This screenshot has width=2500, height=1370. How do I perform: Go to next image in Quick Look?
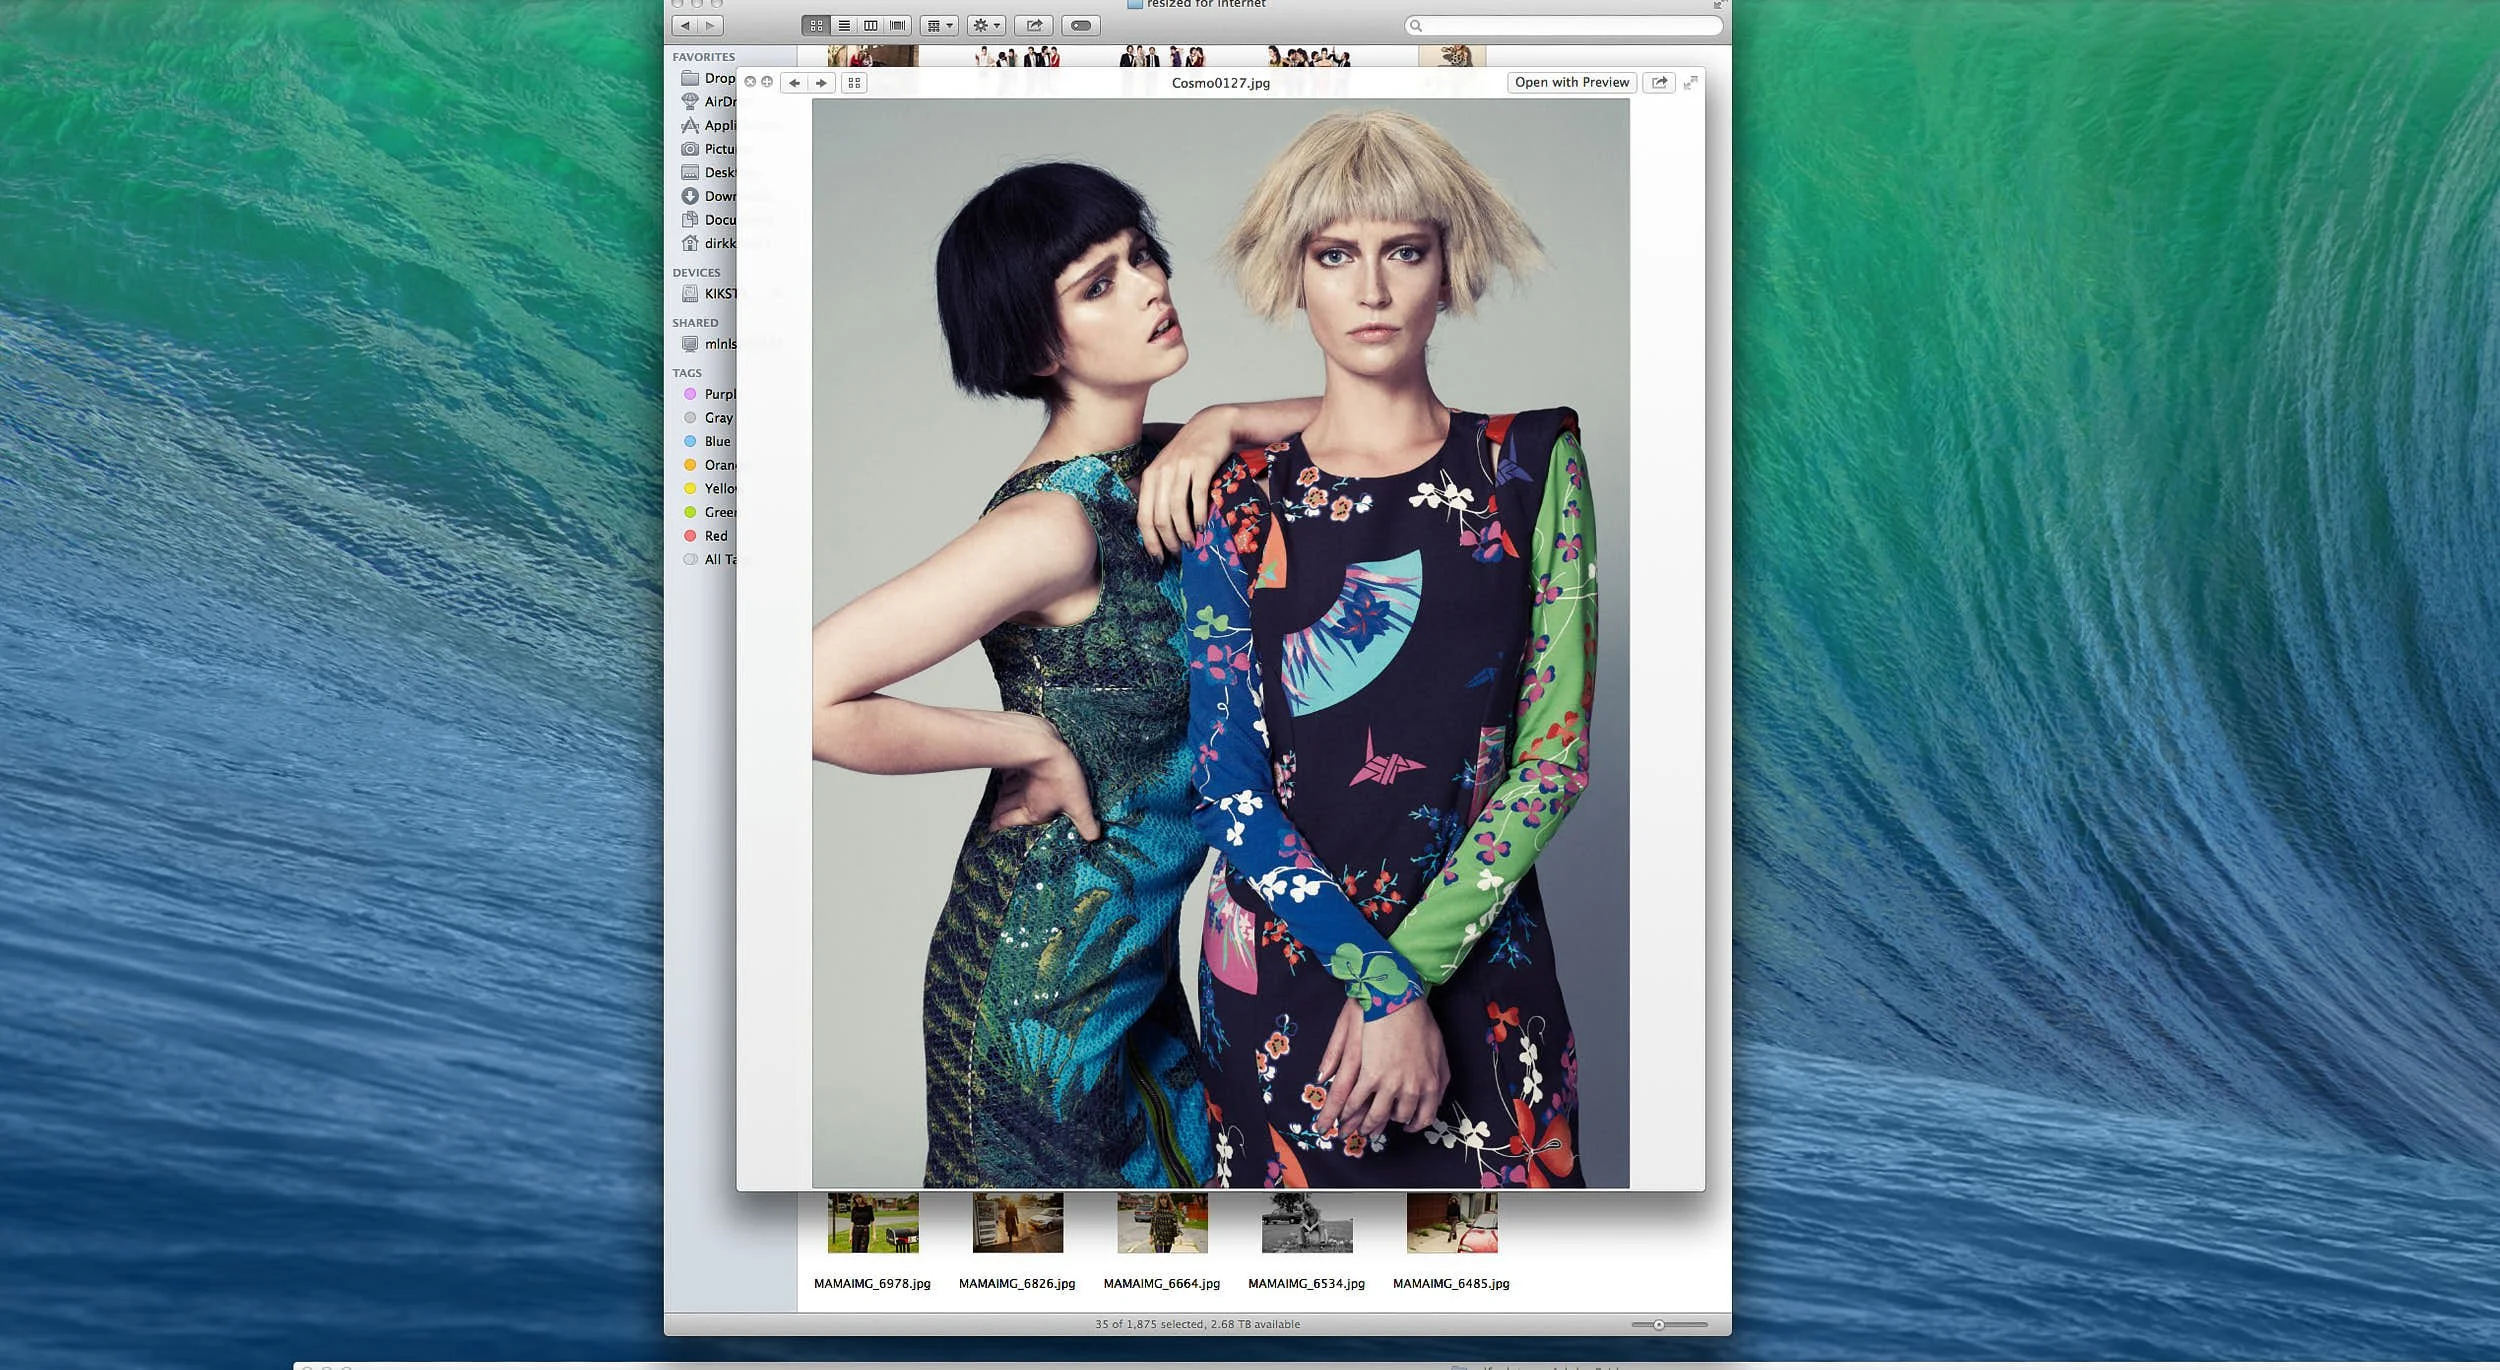tap(821, 83)
